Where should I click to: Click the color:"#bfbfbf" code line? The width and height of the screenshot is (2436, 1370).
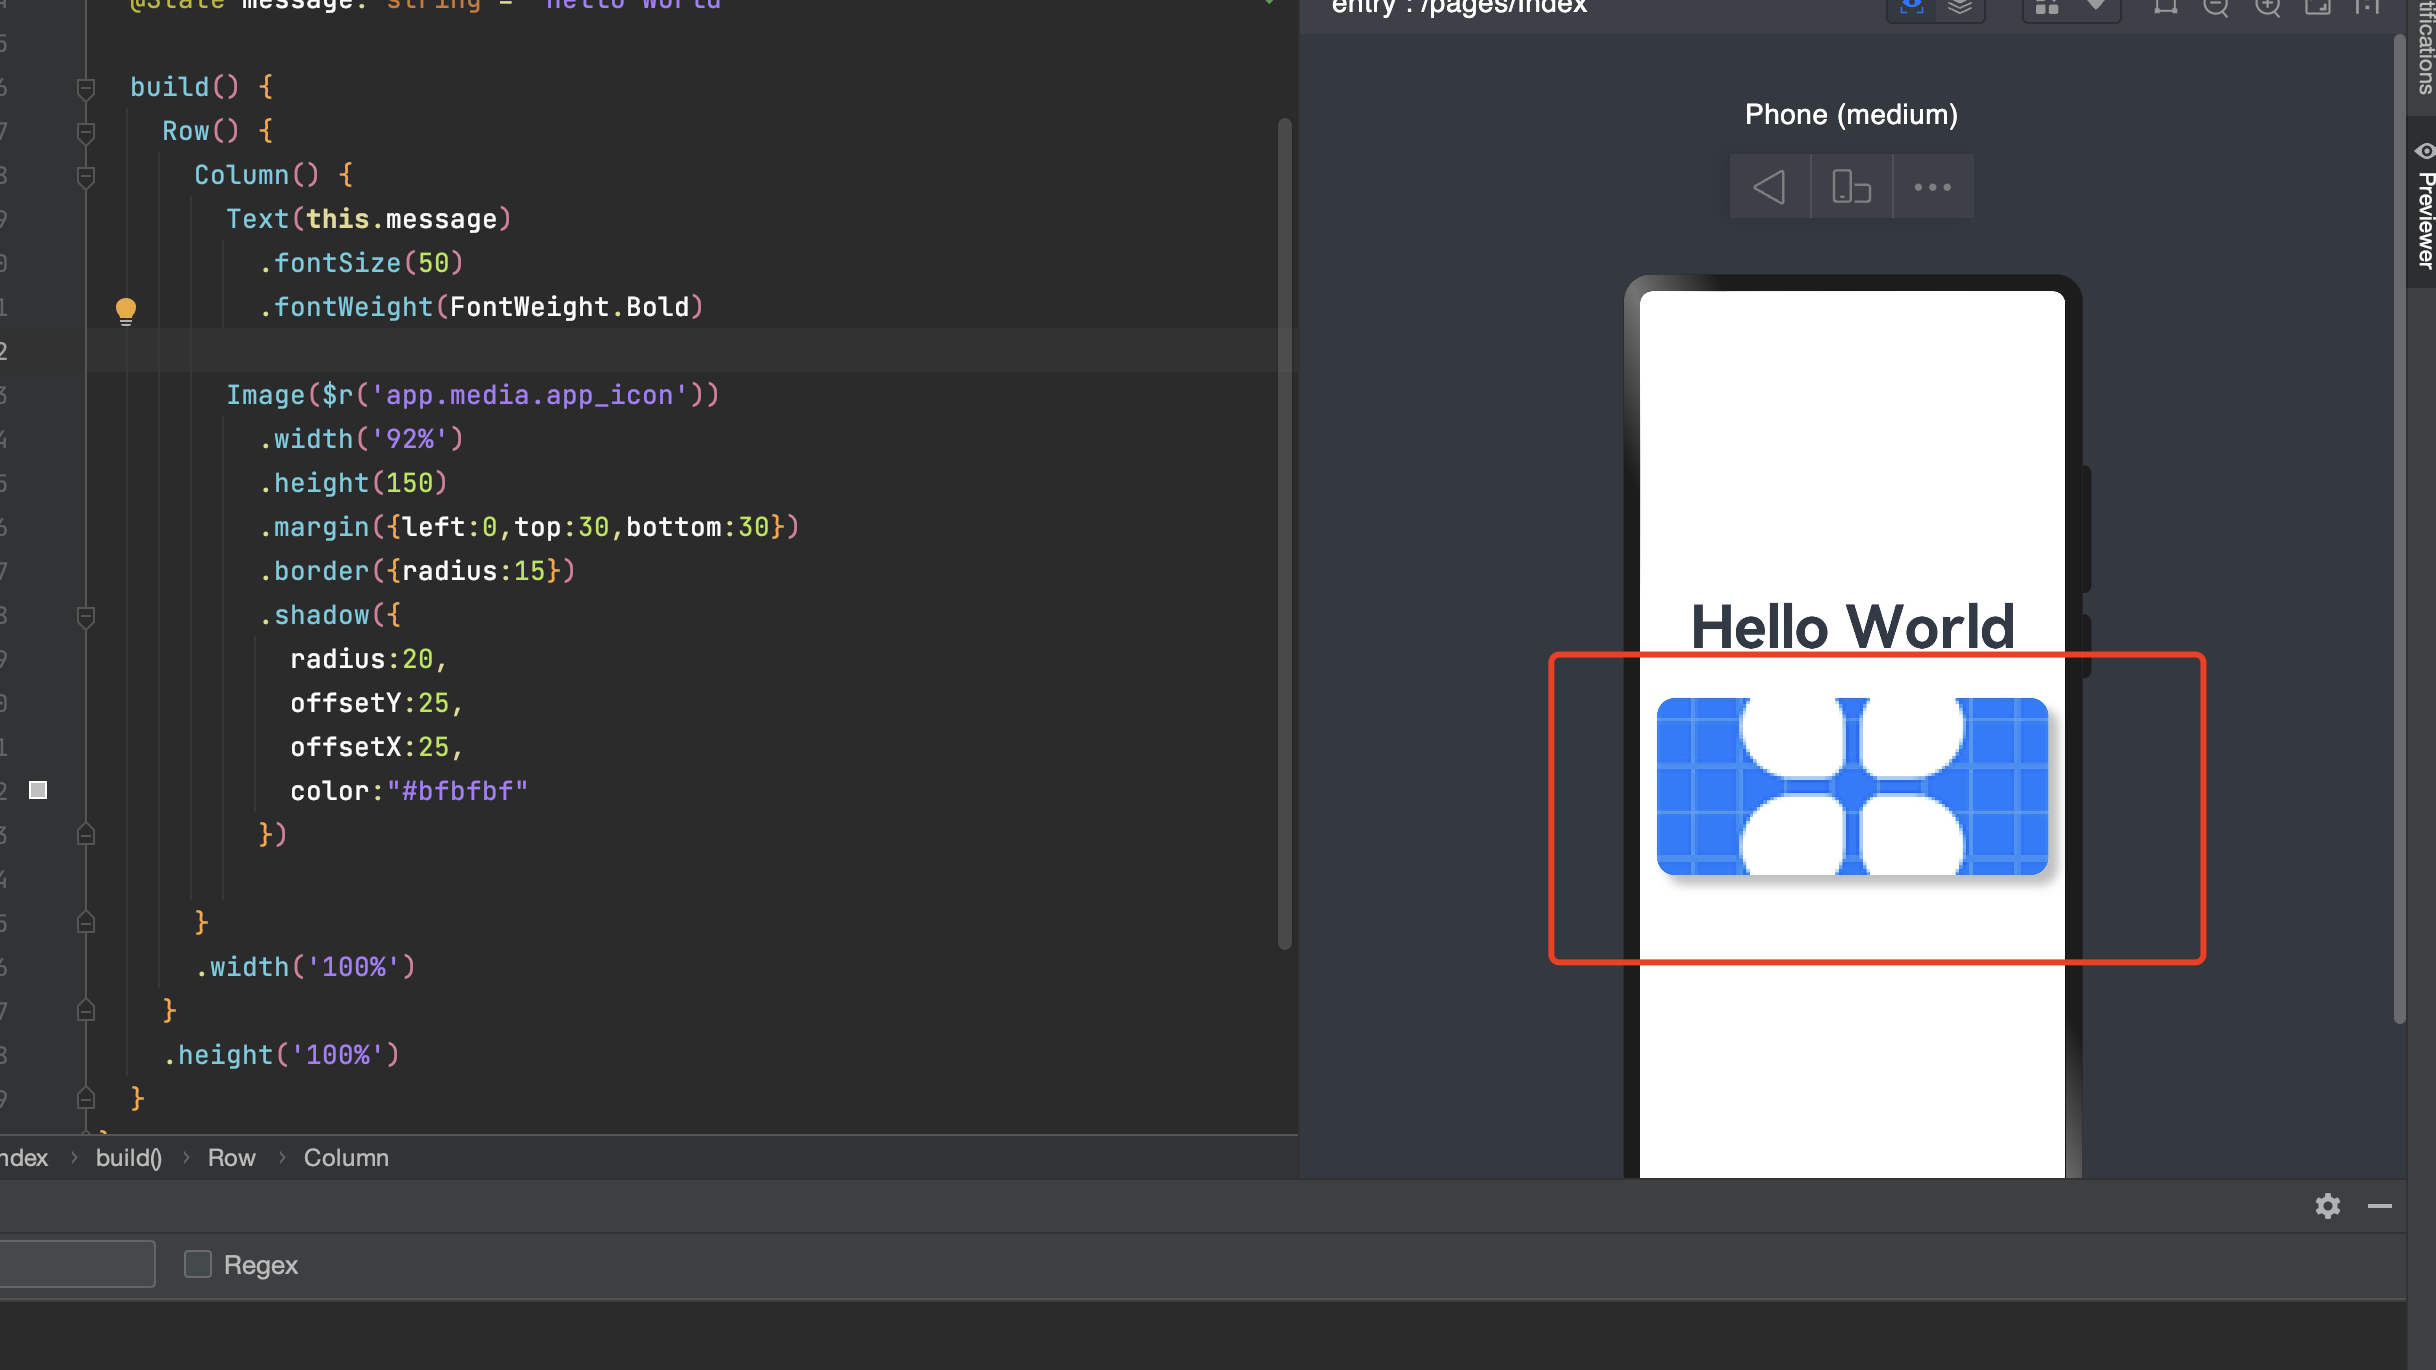[409, 791]
